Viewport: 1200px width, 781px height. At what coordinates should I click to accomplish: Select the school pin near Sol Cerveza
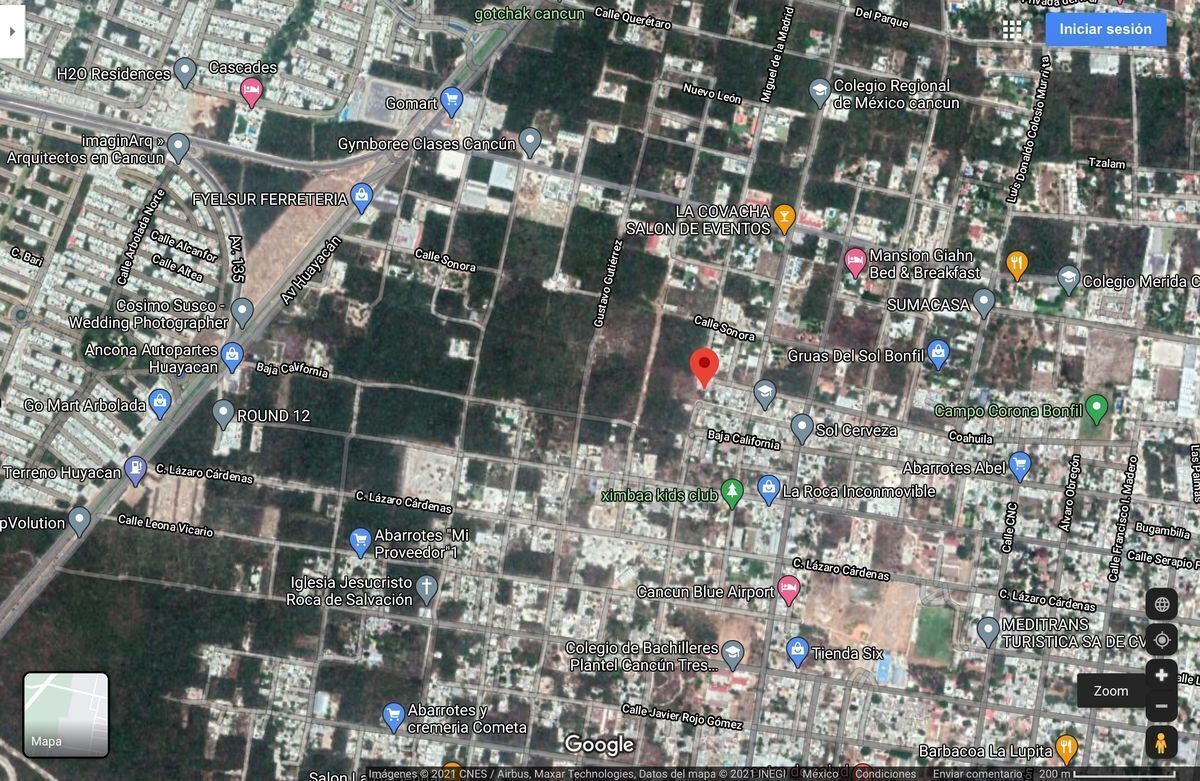(765, 393)
